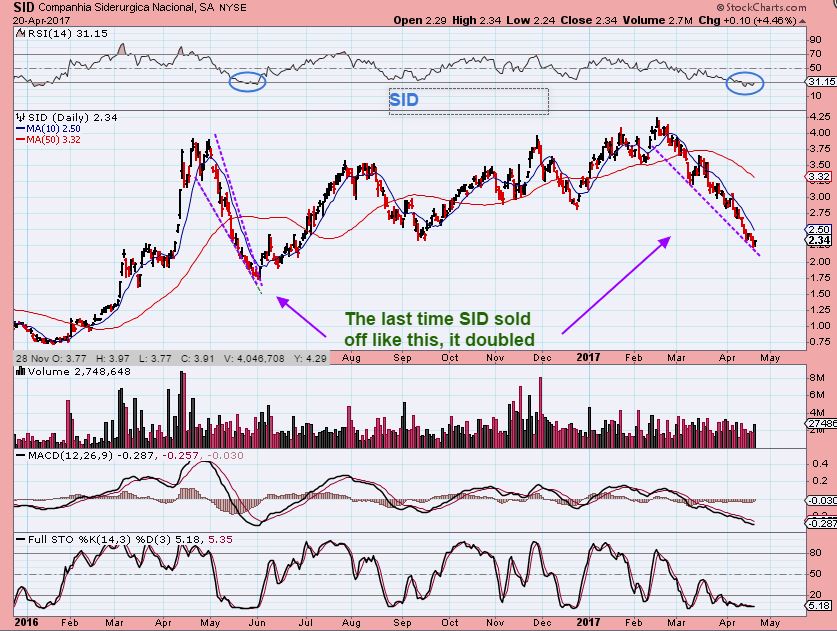
Task: Click the 0.4 label on the MACD scale
Action: coord(820,464)
